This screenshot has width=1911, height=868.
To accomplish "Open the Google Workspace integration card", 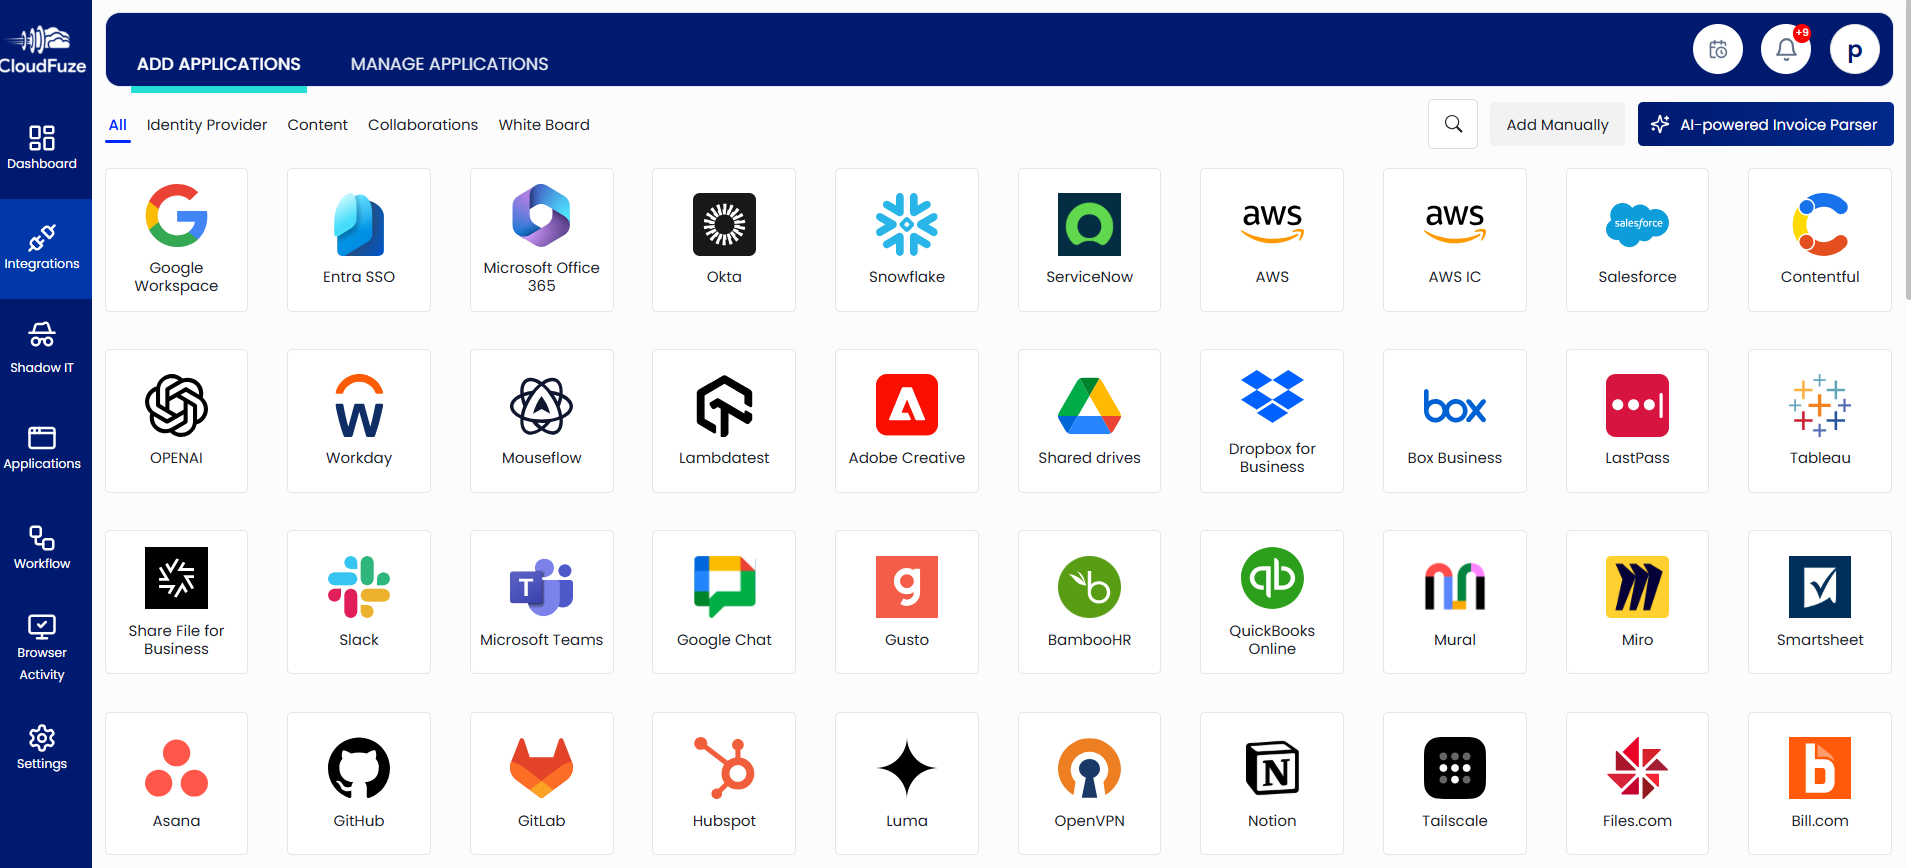I will tap(176, 240).
